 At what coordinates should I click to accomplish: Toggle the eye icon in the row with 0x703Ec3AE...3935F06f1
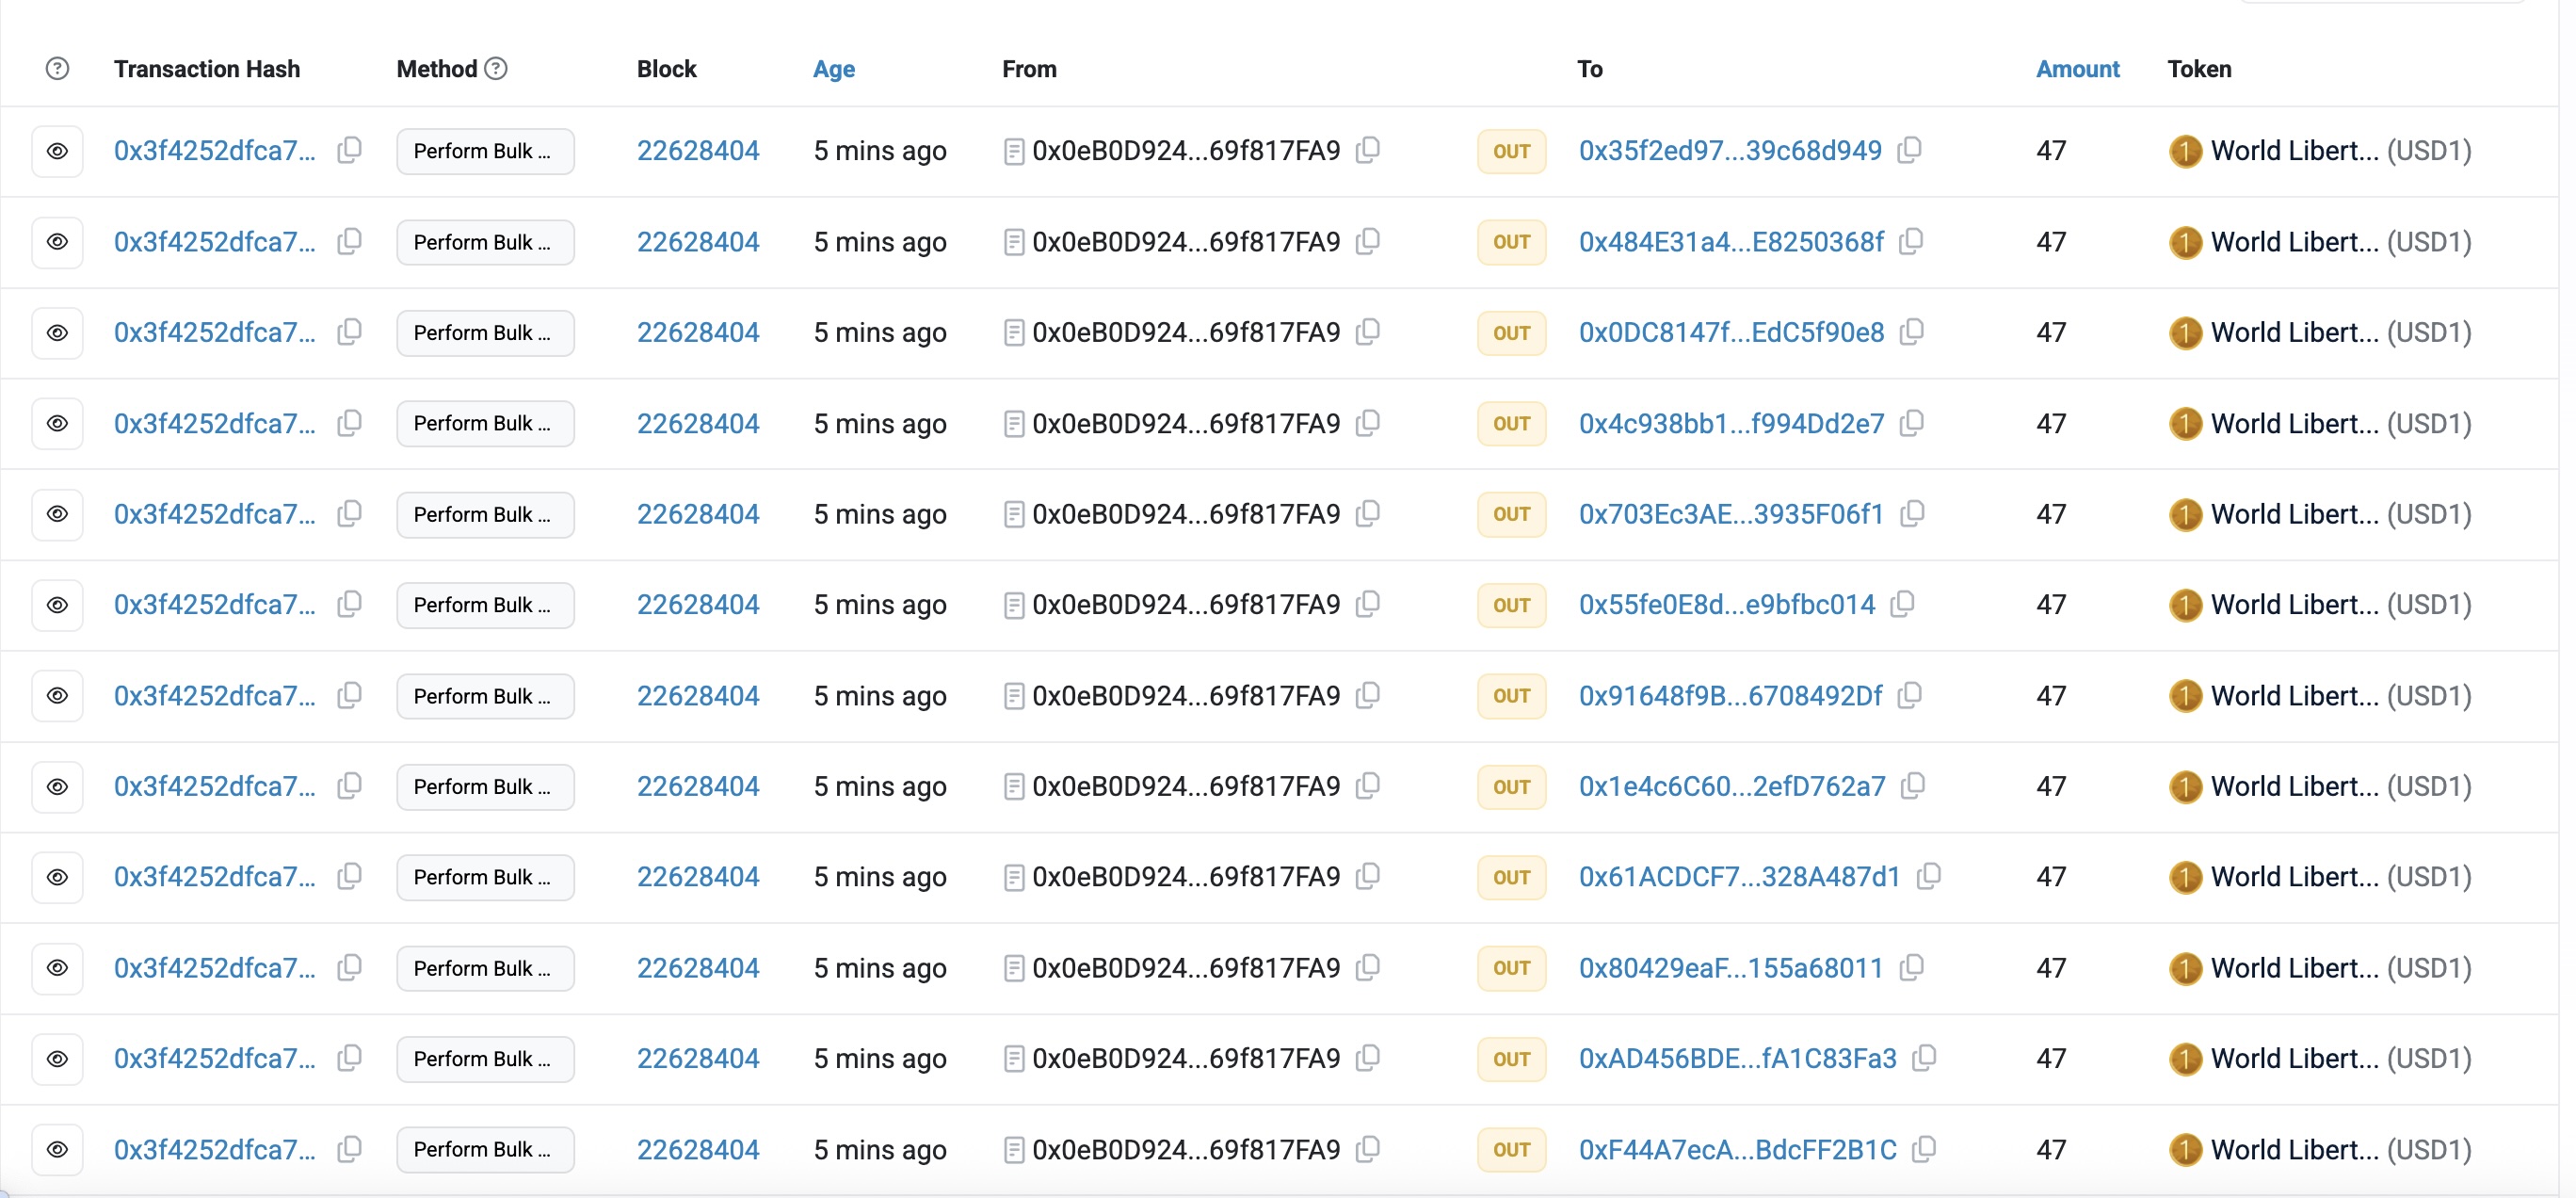pyautogui.click(x=57, y=514)
